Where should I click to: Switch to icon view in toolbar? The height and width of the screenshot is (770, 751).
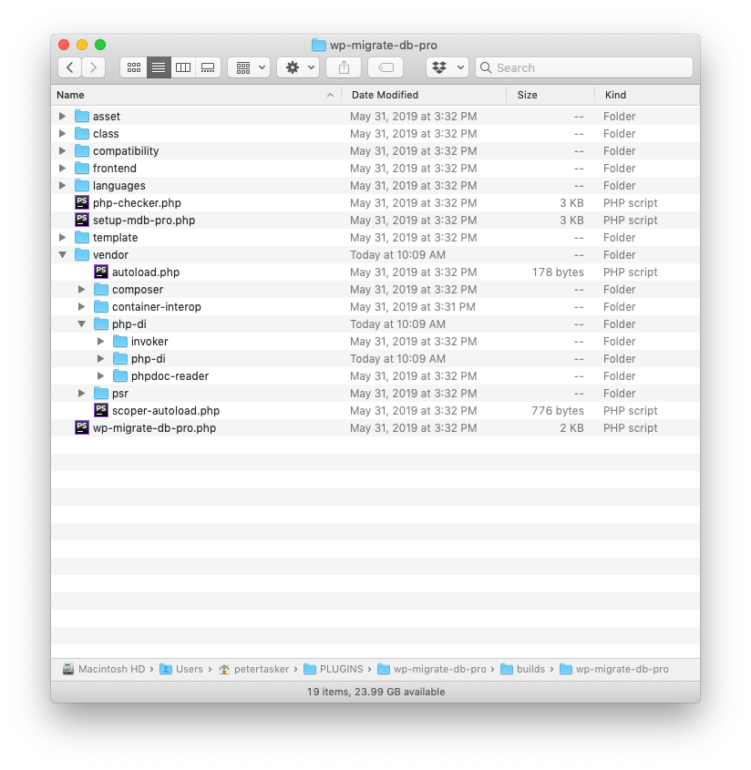point(133,67)
